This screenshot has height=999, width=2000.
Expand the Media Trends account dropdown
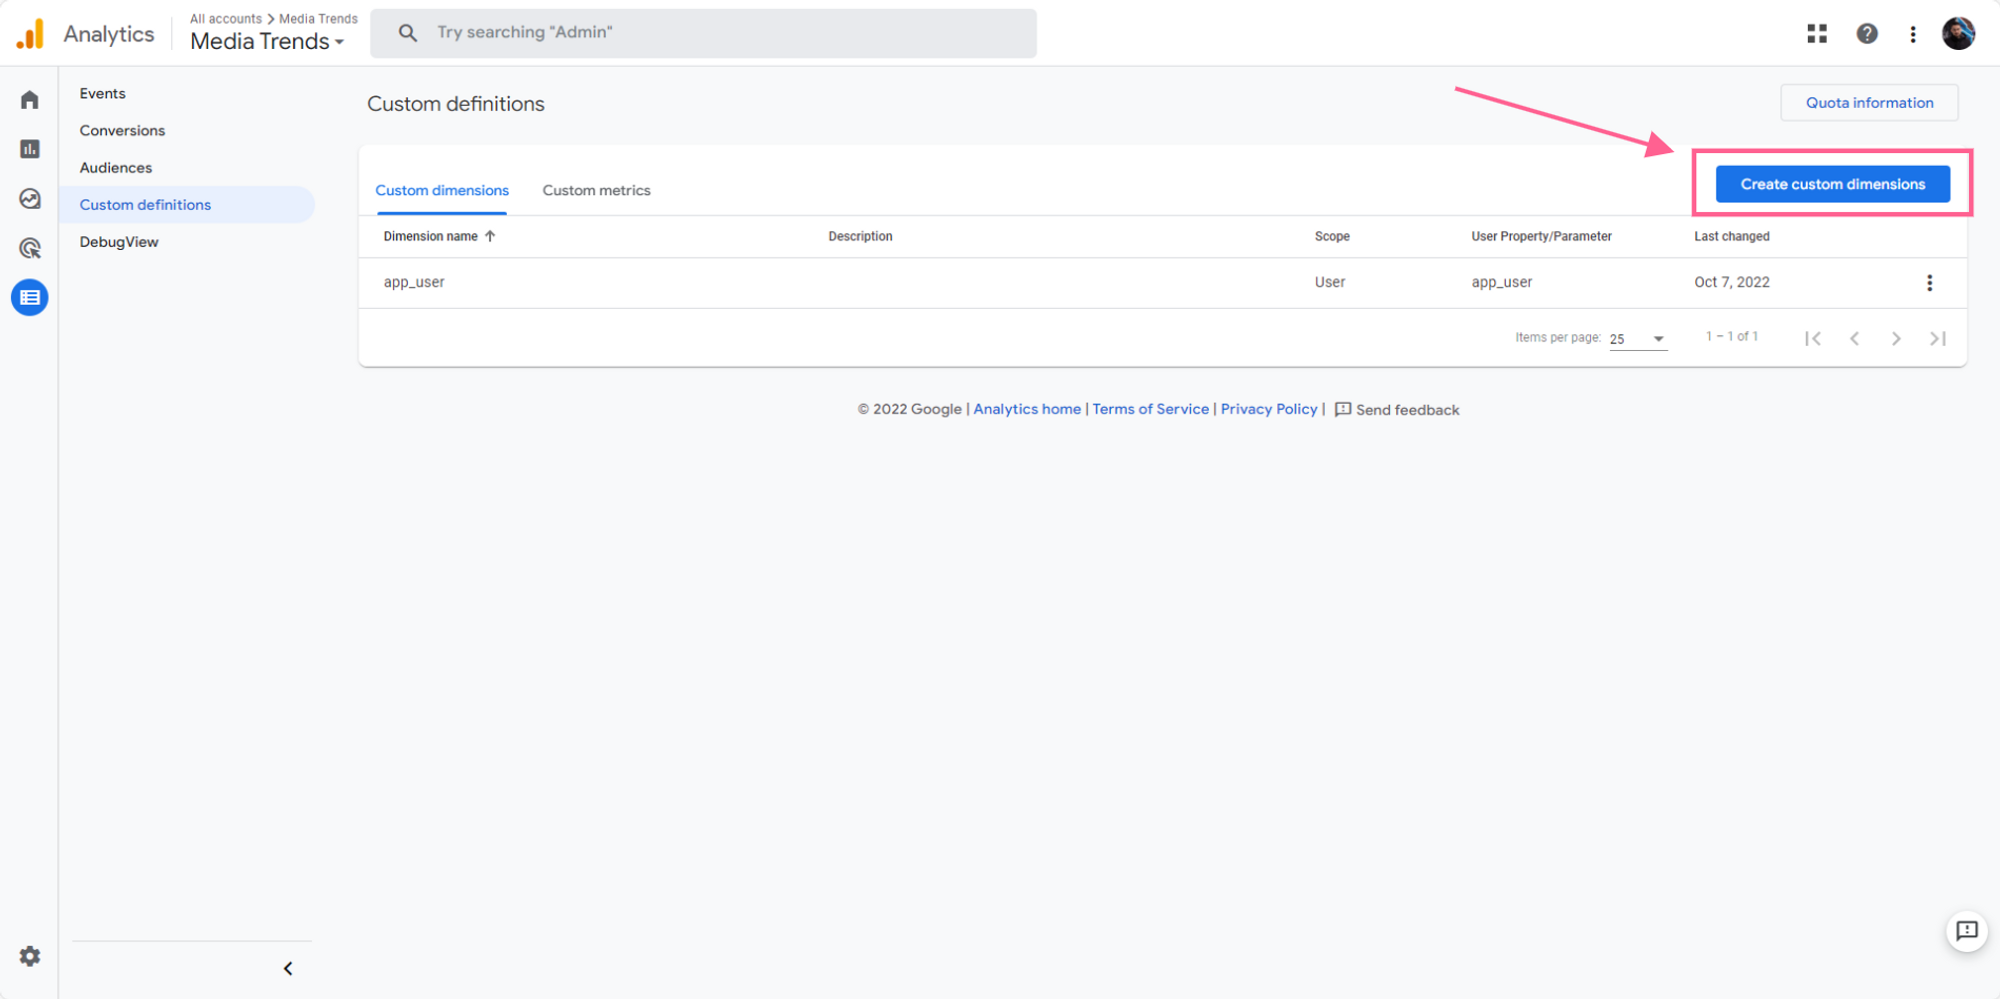[267, 41]
